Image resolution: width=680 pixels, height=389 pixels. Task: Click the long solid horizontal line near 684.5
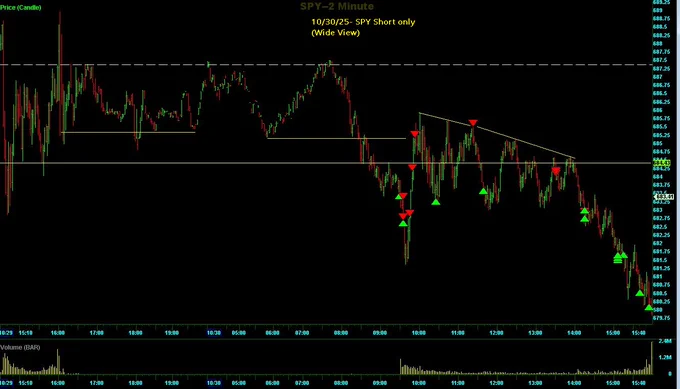(326, 163)
